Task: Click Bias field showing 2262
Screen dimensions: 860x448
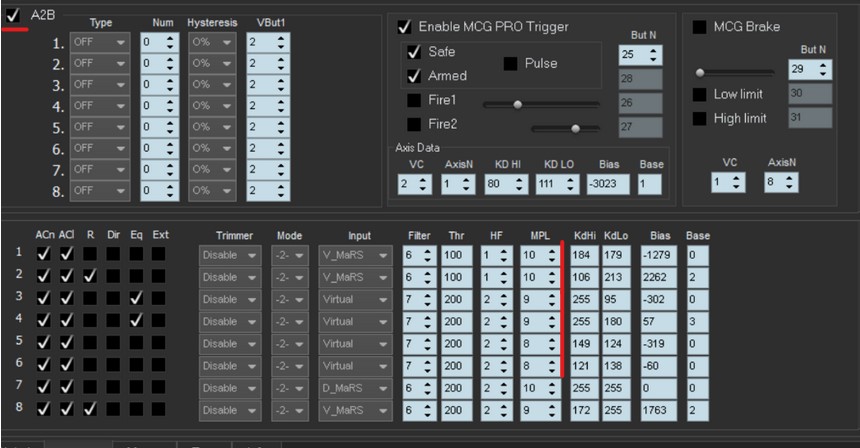Action: coord(659,277)
